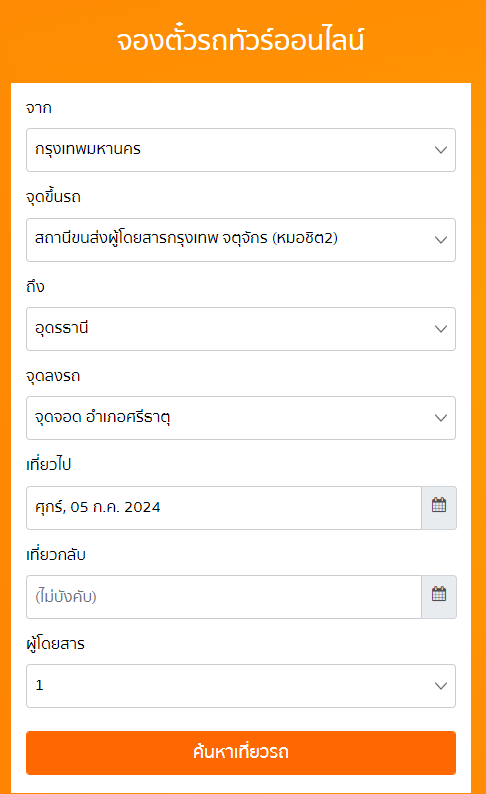Click the chevron arrow in กรุงเทพมหานคร box
Screen dimensions: 486x794
(x=441, y=150)
